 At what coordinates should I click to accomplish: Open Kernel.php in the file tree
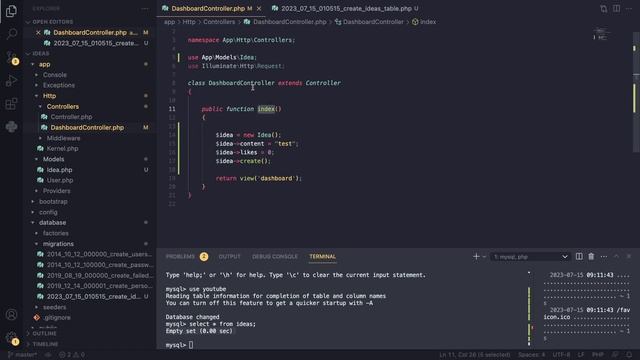tap(62, 149)
